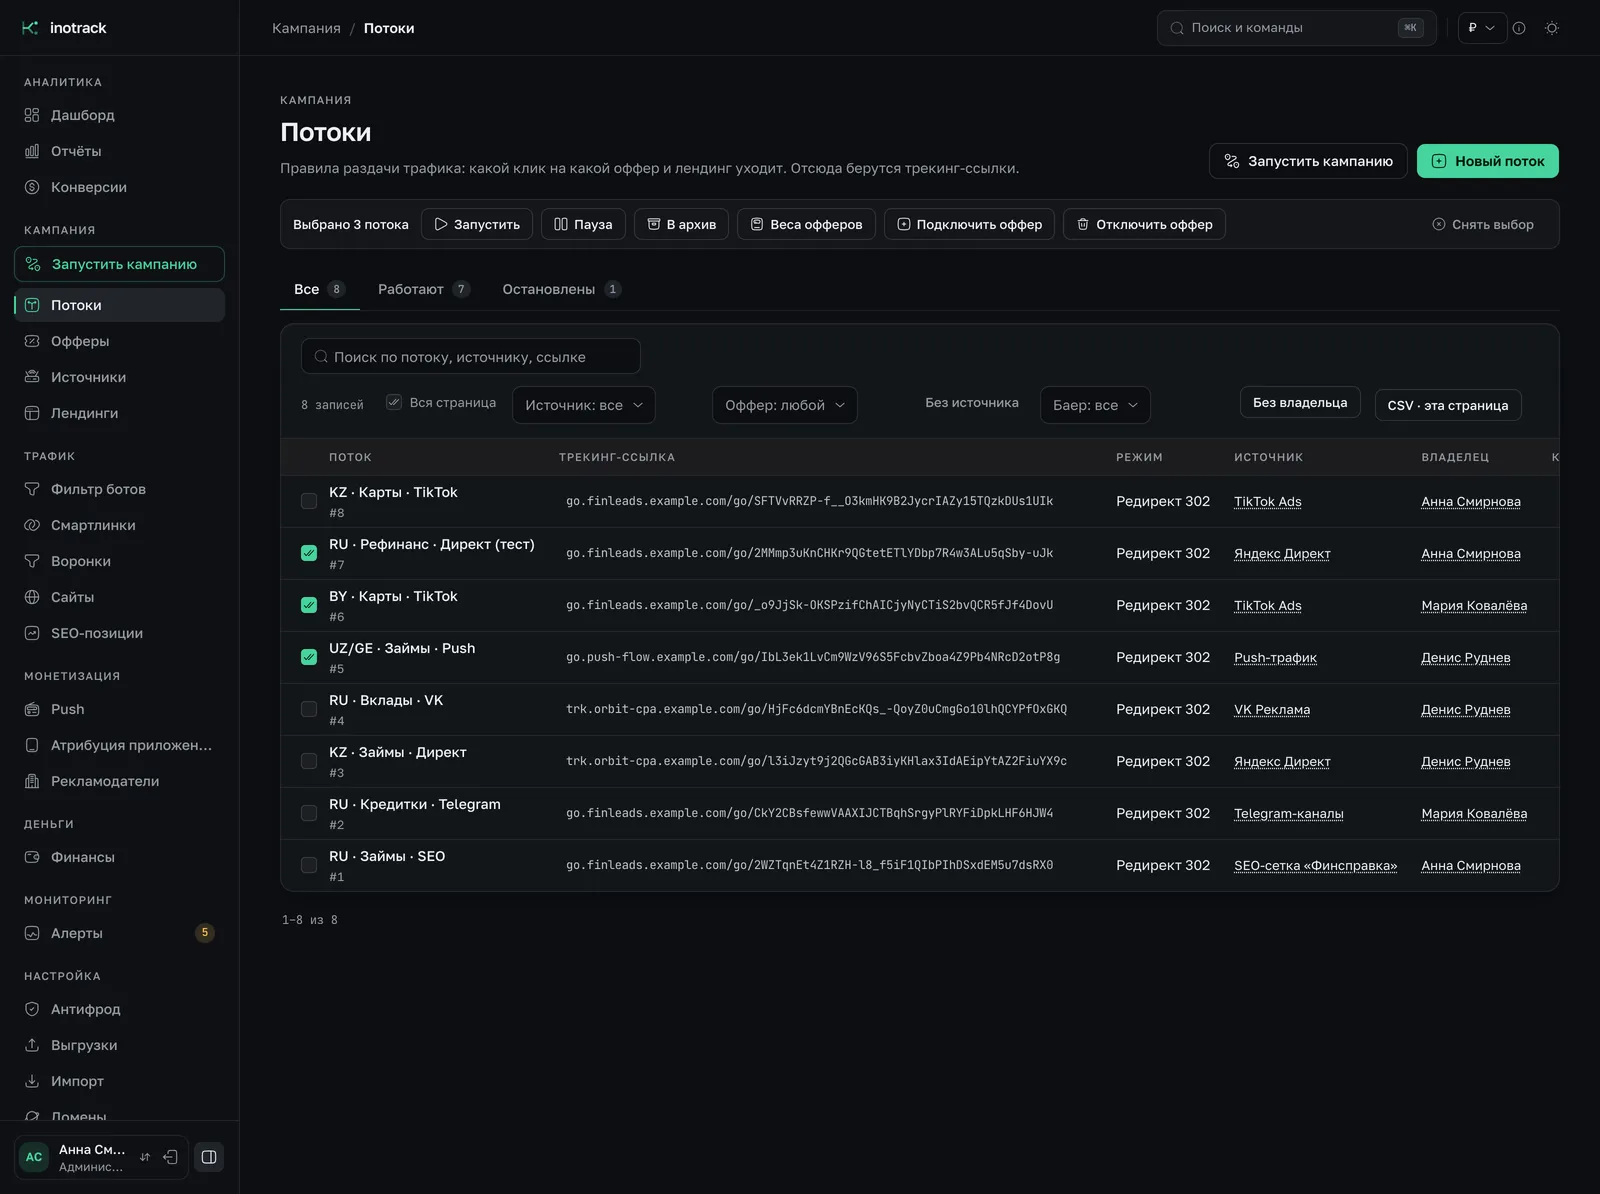Click the Поиск и команды search field
Viewport: 1600px width, 1194px height.
point(1296,28)
